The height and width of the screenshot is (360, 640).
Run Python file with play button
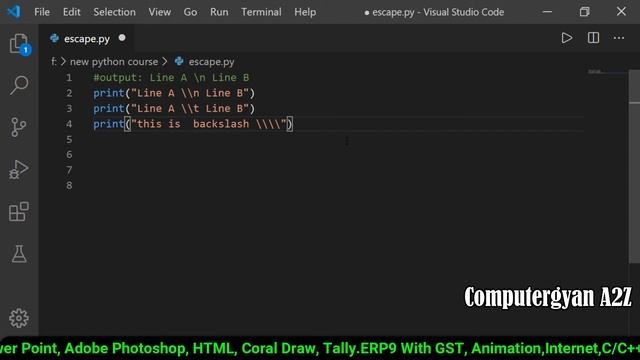567,38
